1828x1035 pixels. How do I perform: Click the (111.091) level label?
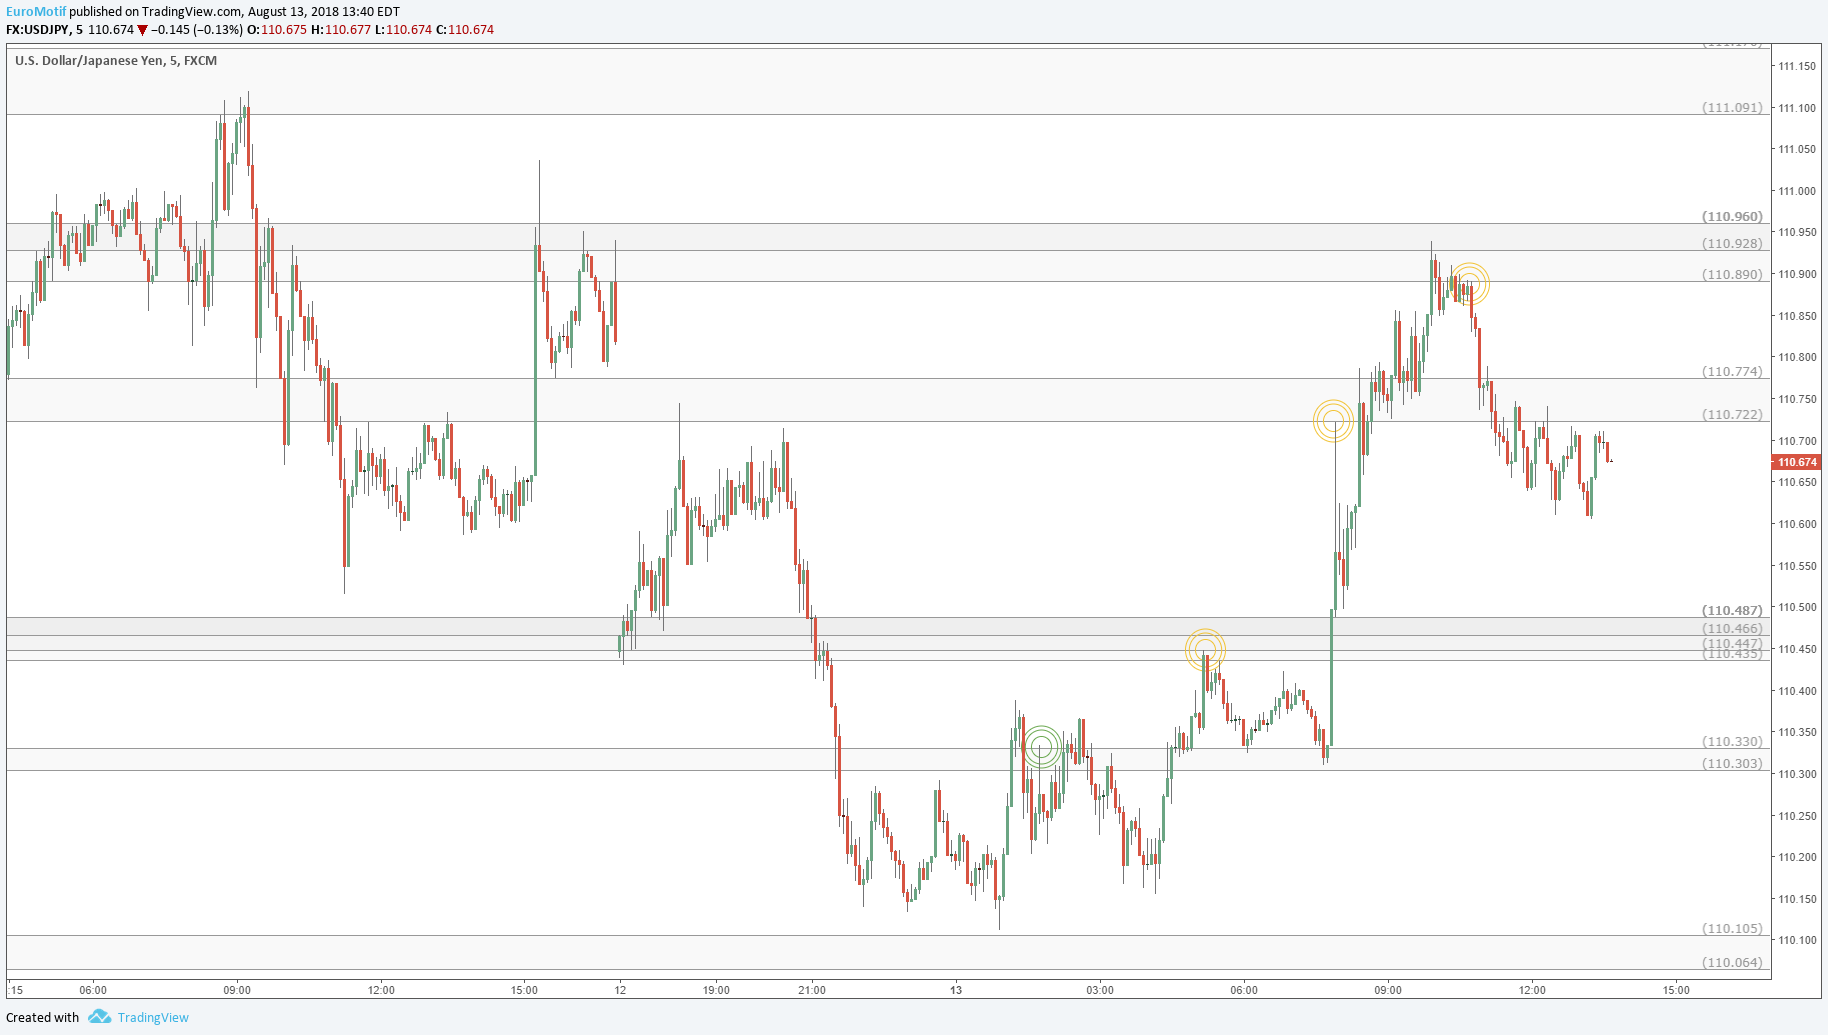[1733, 107]
